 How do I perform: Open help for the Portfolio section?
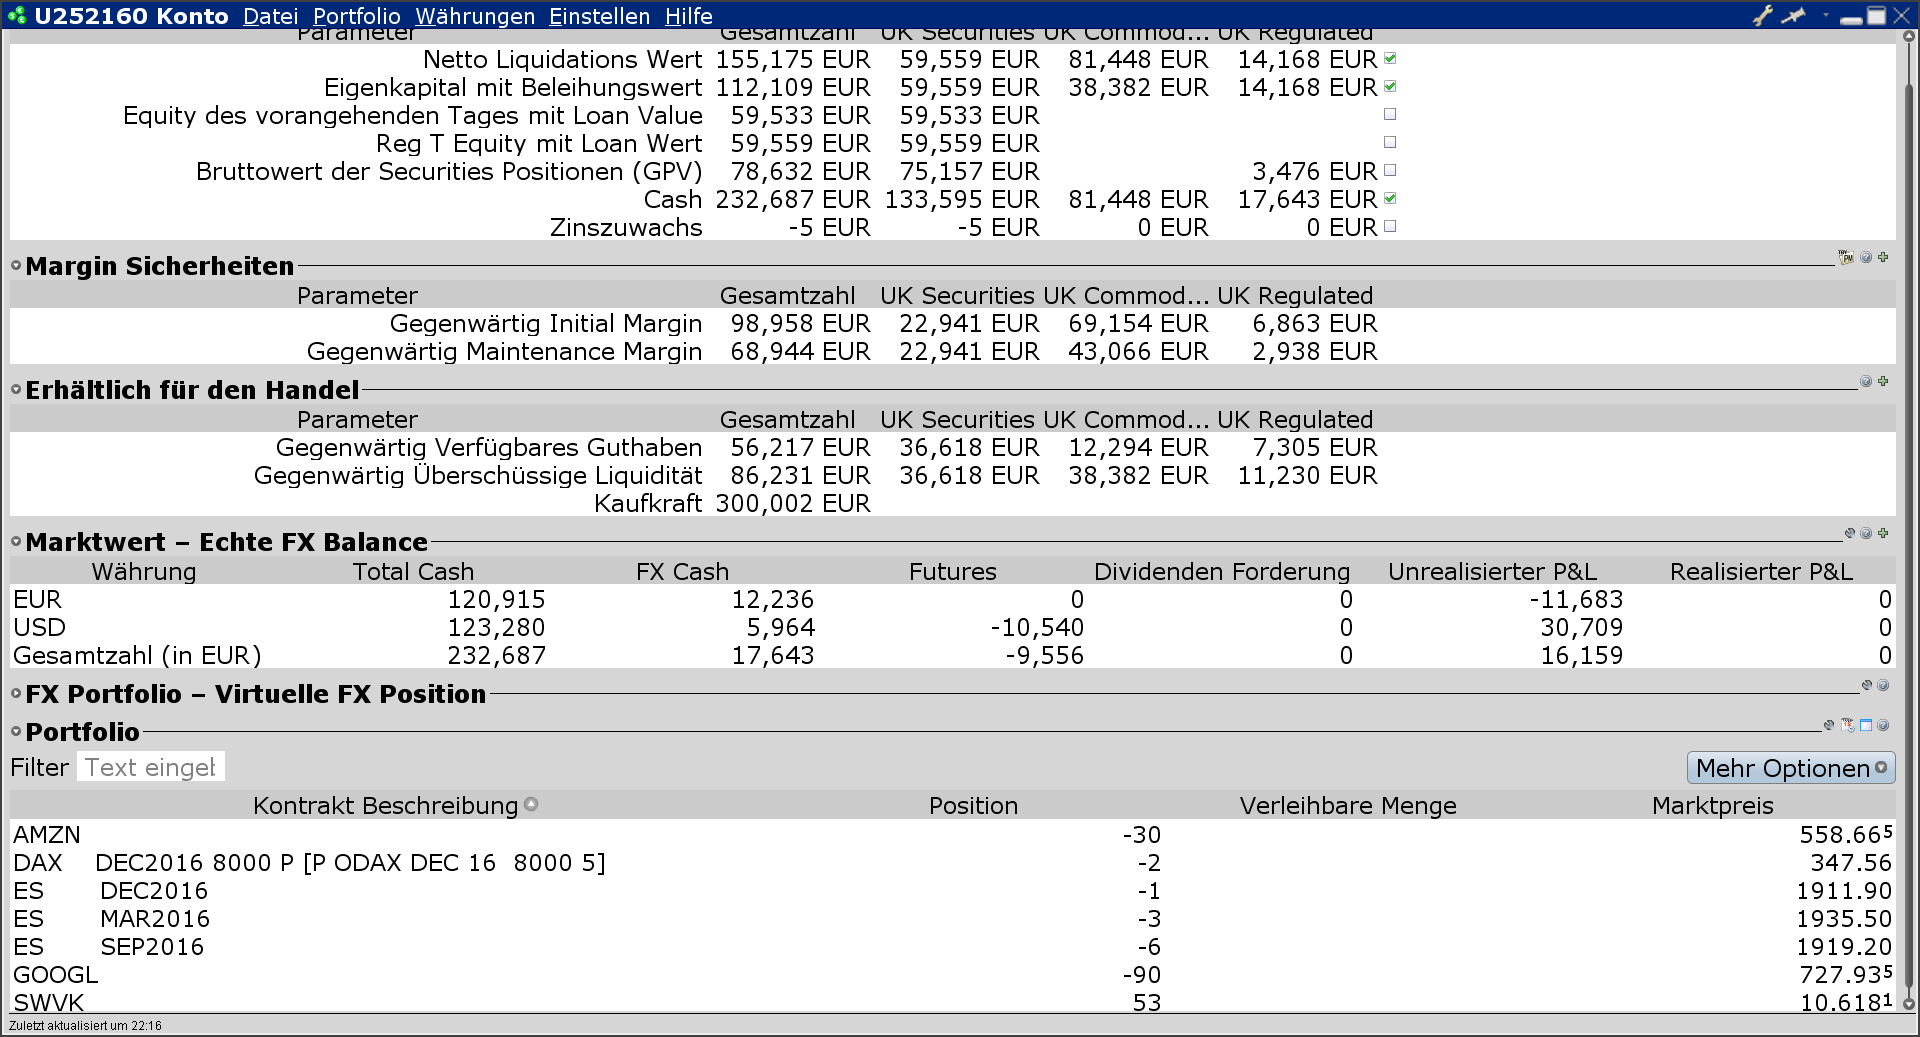pyautogui.click(x=1883, y=726)
